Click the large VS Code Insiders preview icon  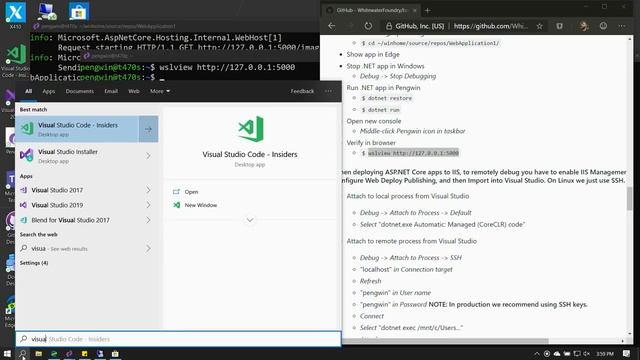tap(250, 129)
